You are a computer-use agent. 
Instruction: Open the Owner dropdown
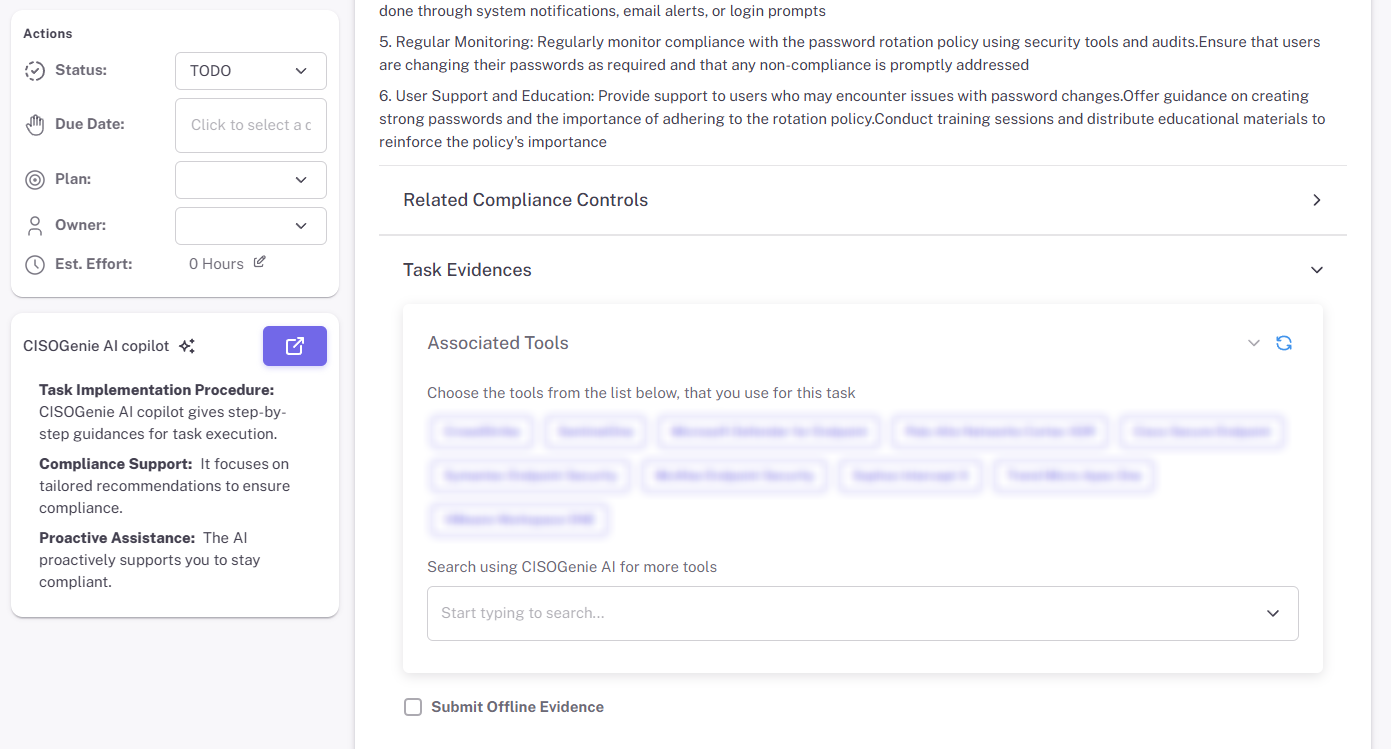click(x=250, y=226)
